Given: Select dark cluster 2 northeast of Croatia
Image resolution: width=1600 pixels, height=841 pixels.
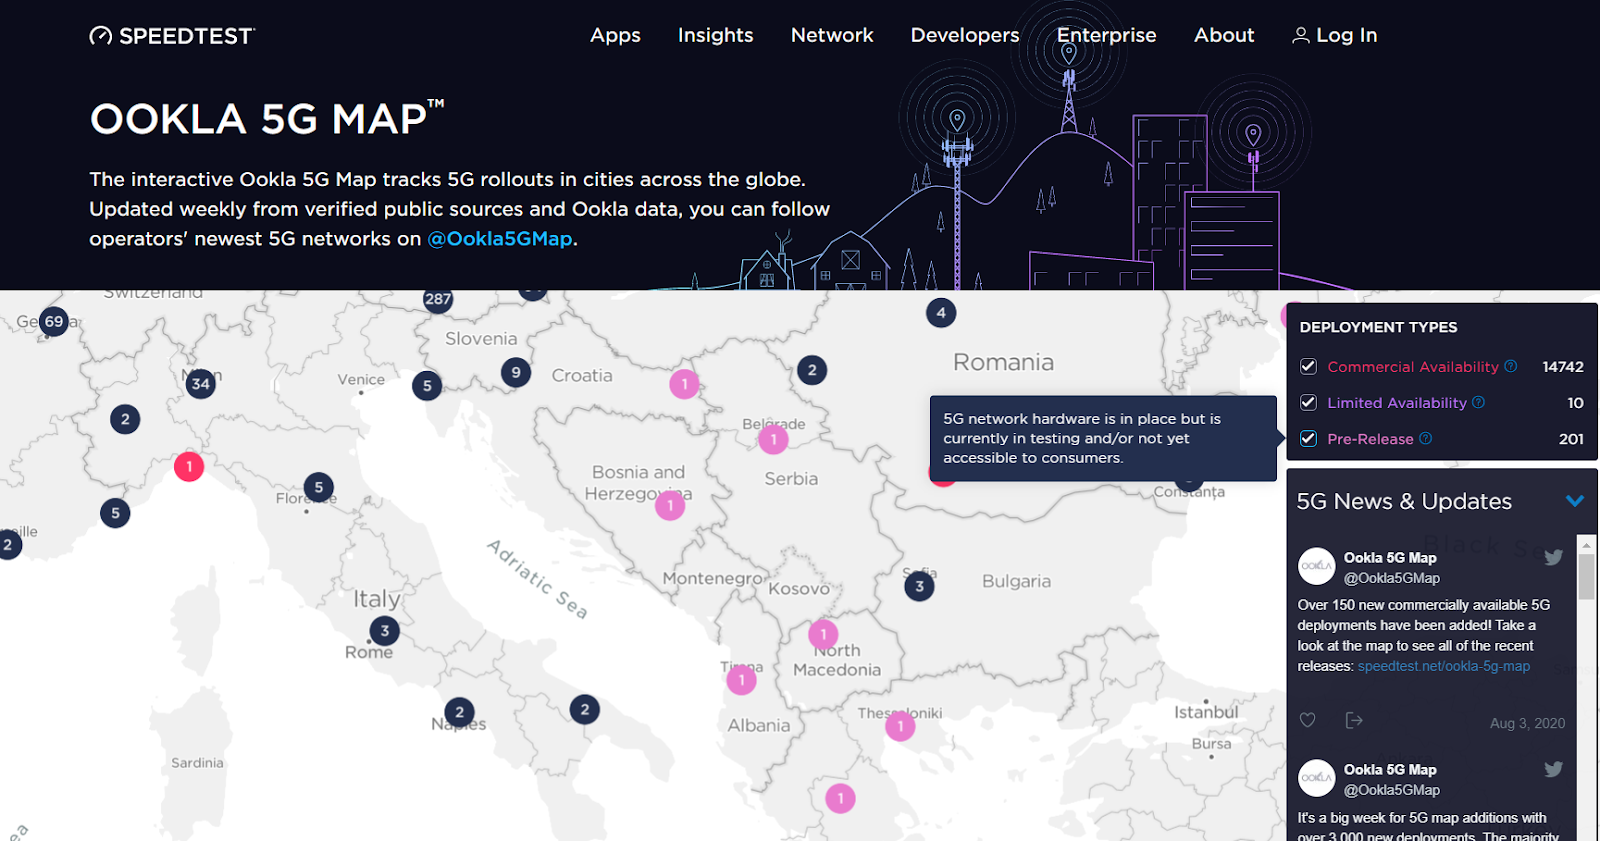Looking at the screenshot, I should click(812, 370).
